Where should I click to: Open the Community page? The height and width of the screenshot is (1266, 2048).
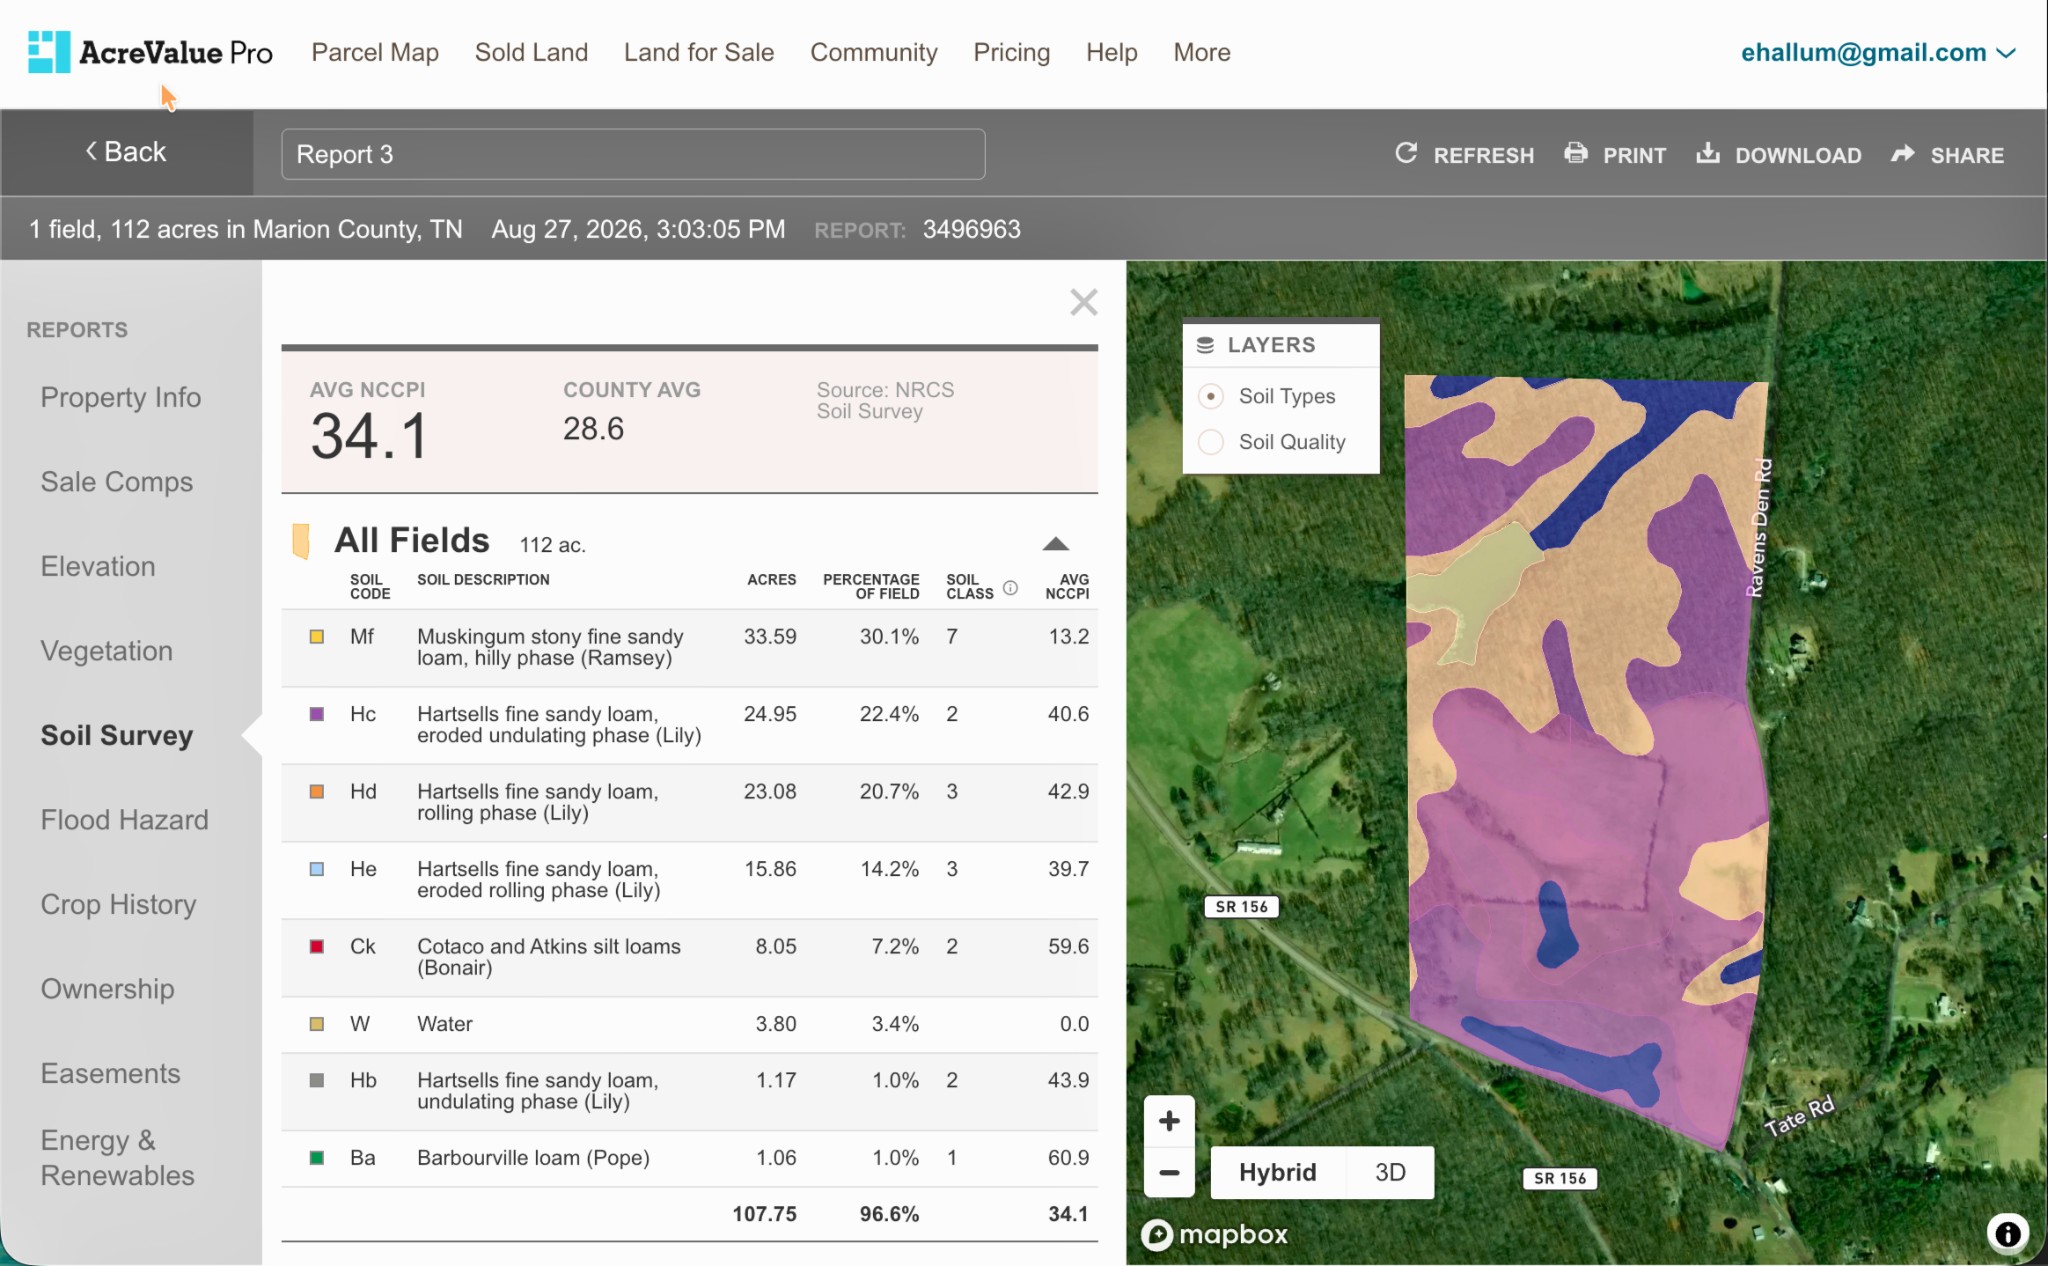[874, 52]
